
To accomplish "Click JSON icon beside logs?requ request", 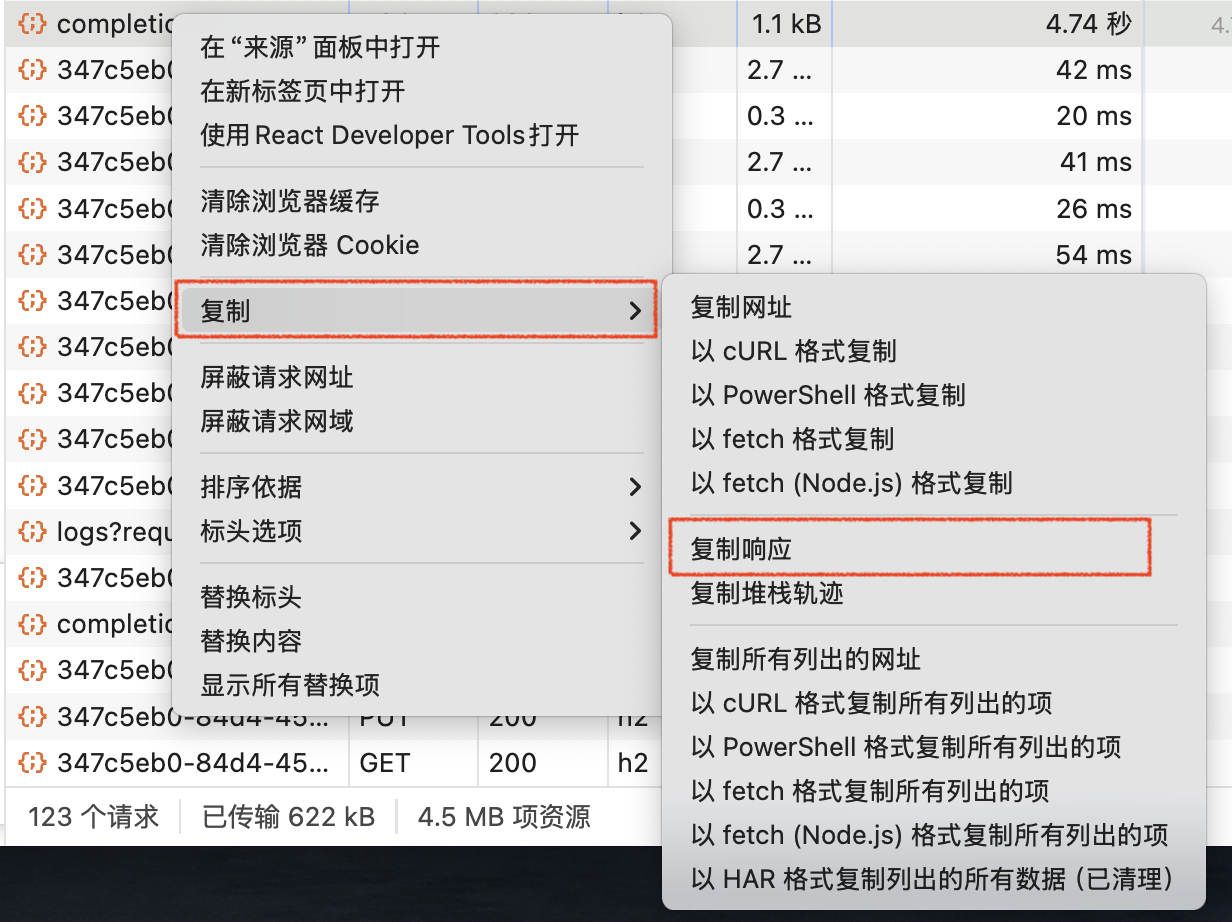I will (33, 531).
